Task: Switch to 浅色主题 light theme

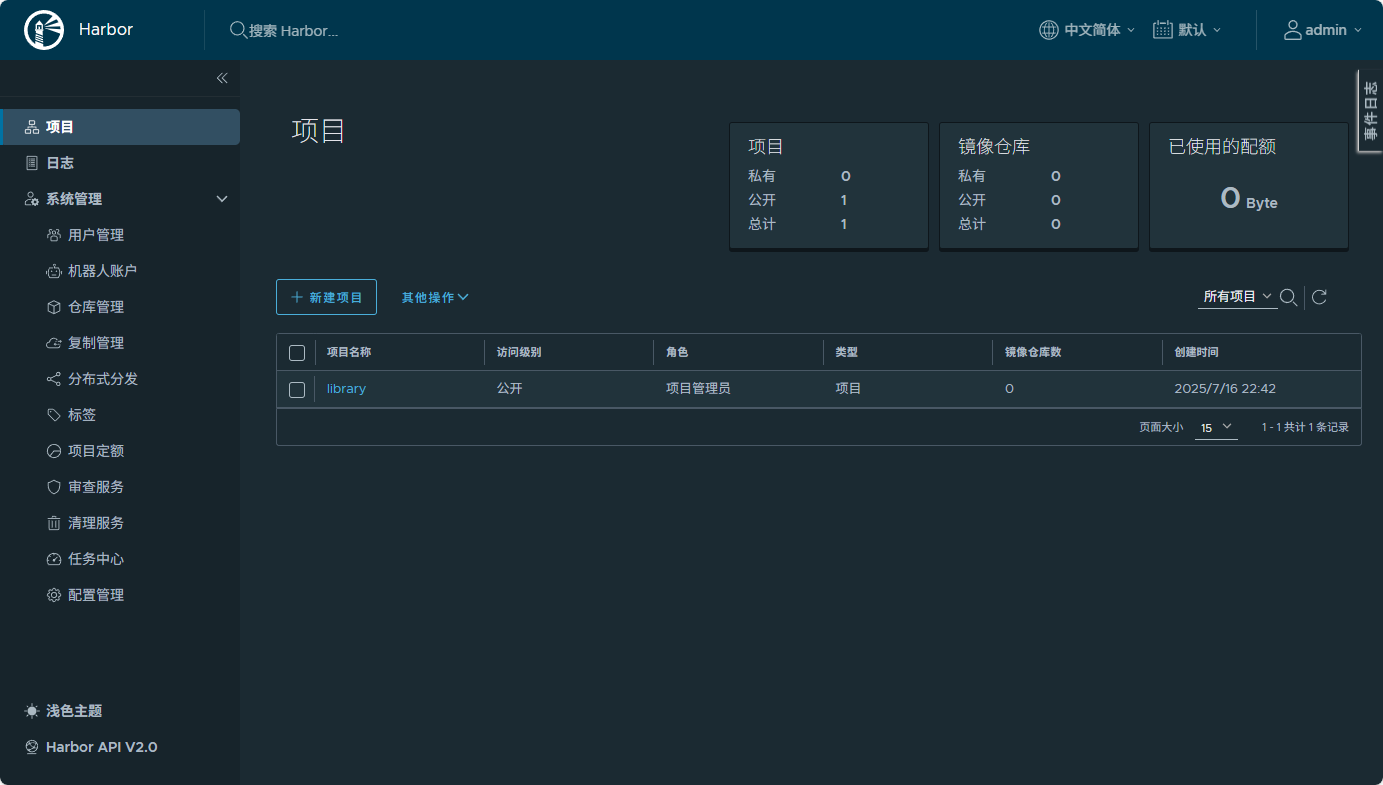Action: pyautogui.click(x=73, y=711)
